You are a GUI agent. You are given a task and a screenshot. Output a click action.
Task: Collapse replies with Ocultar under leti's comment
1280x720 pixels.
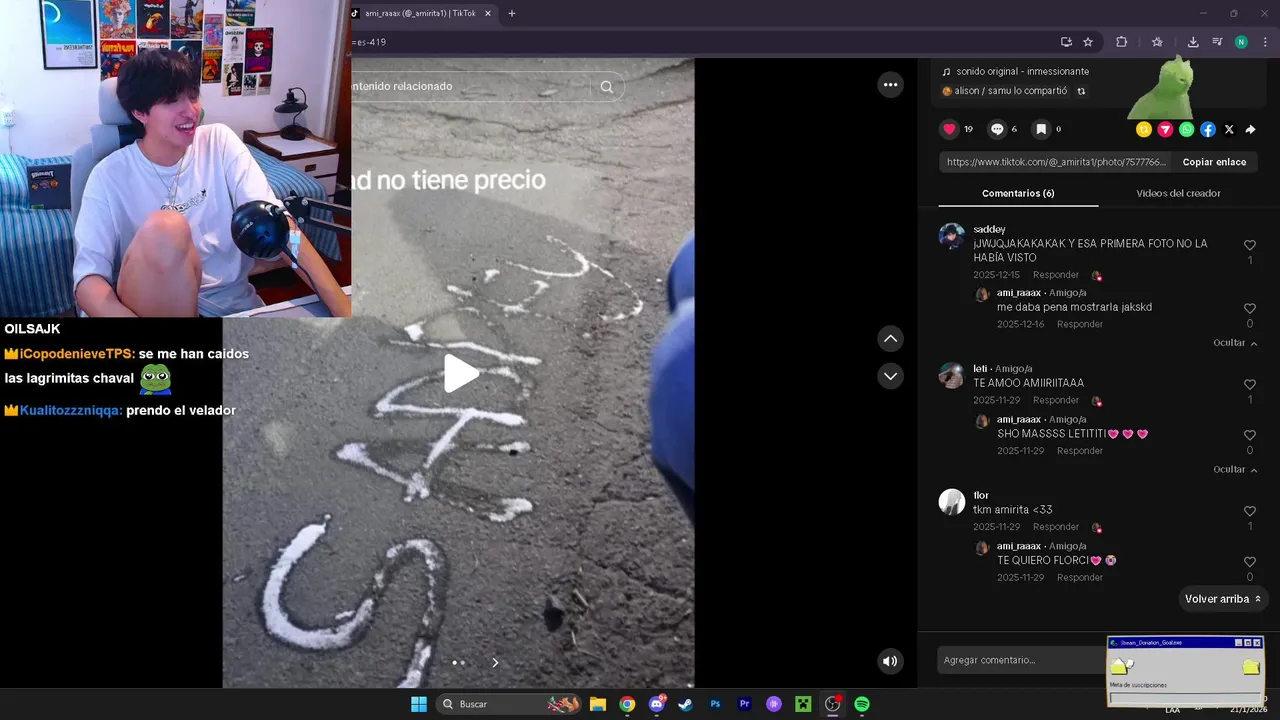(x=1235, y=469)
